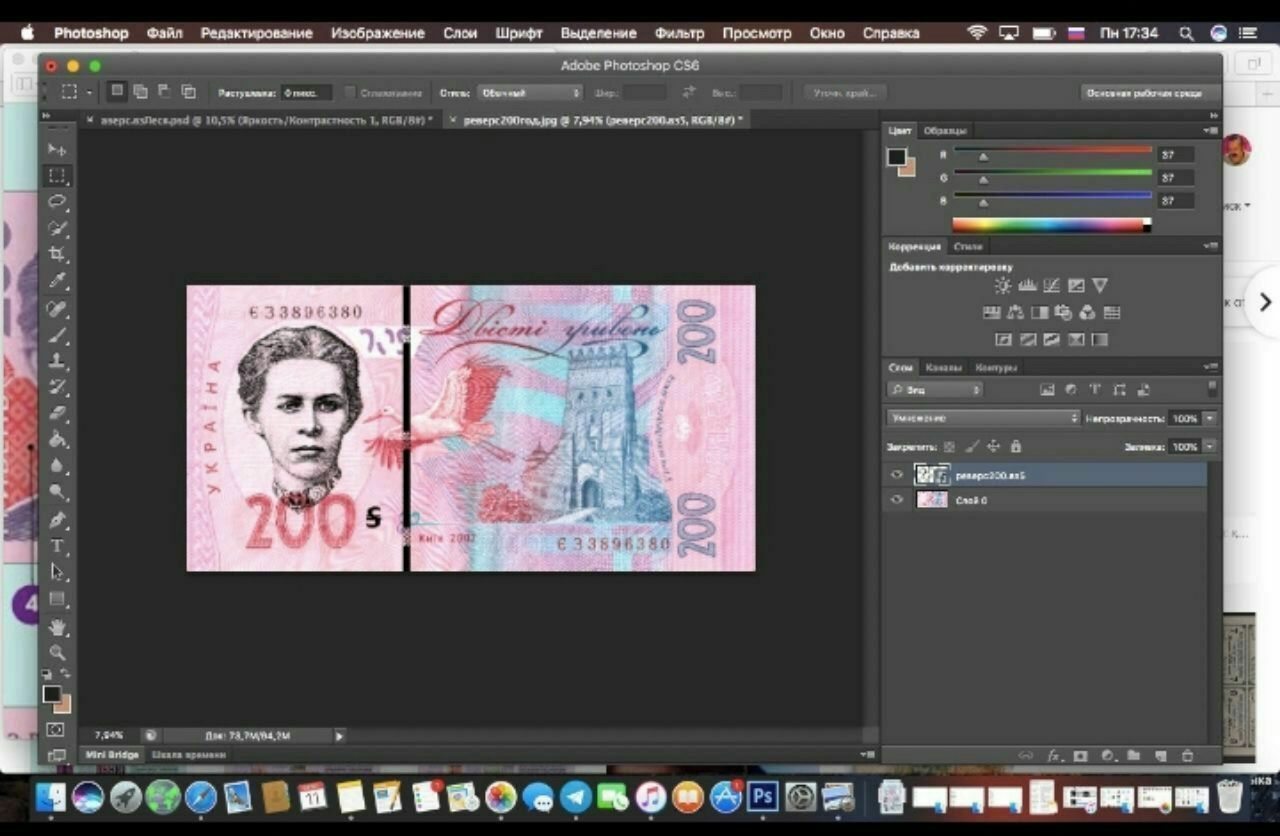This screenshot has width=1280, height=836.
Task: Open the Фильтр menu
Action: click(x=679, y=33)
